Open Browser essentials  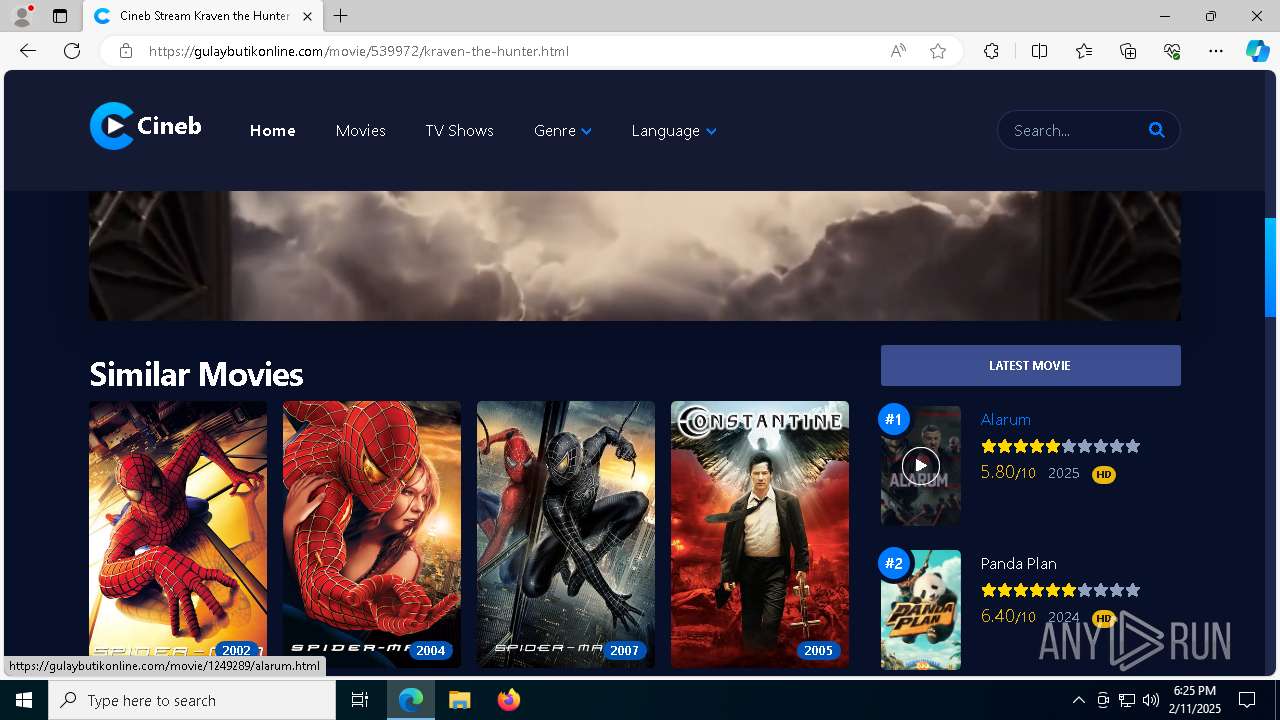pos(1172,51)
